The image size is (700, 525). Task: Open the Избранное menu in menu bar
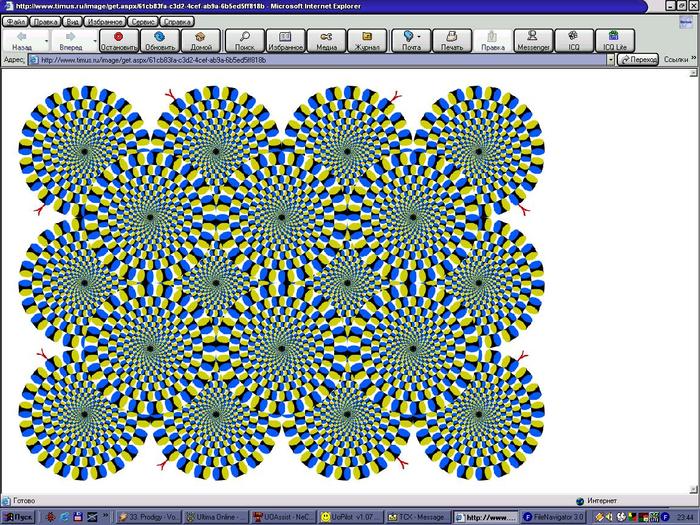105,21
